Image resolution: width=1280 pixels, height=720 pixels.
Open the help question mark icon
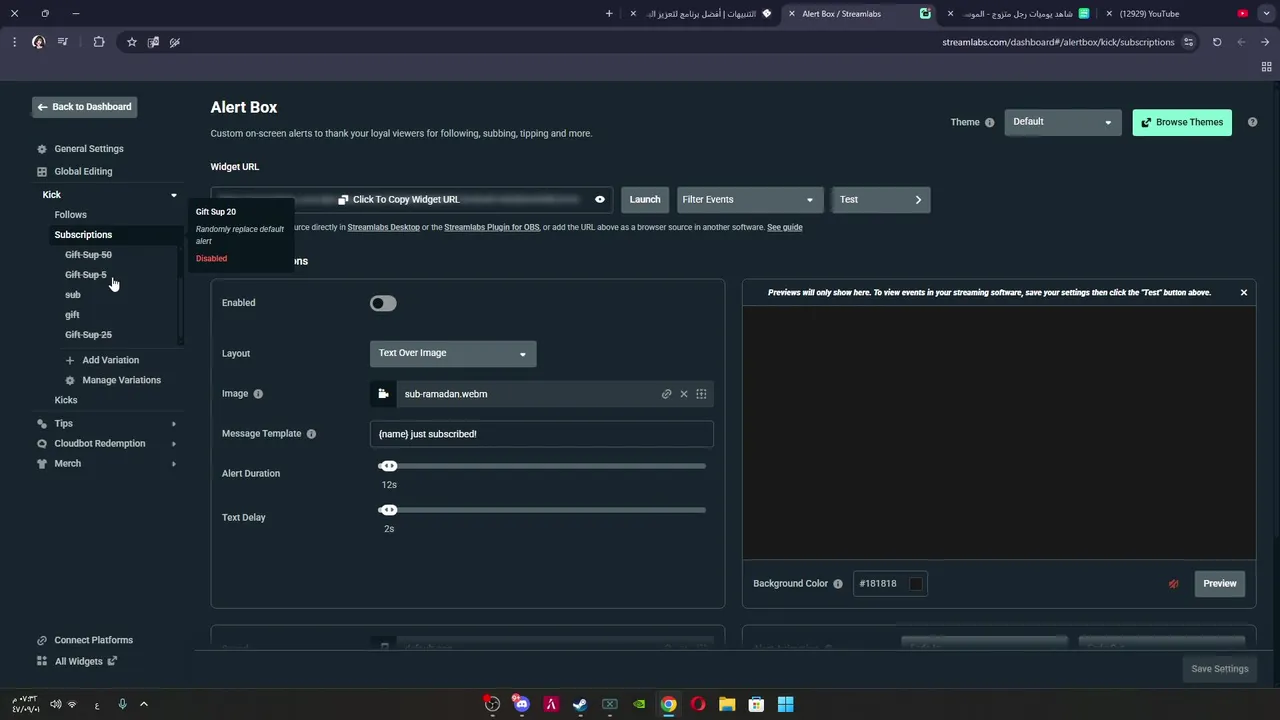pyautogui.click(x=1252, y=122)
